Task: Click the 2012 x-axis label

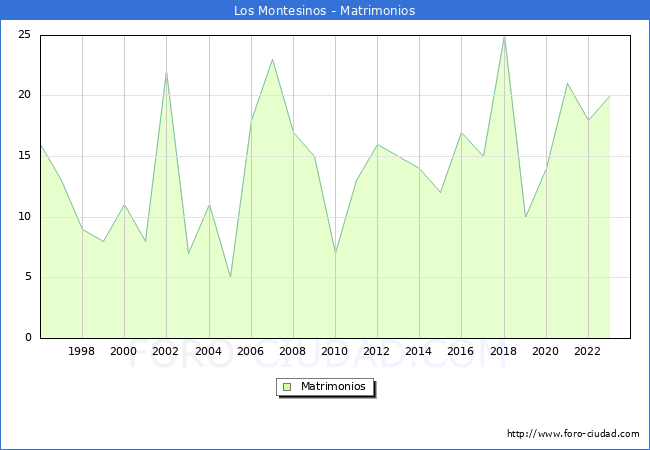Action: (x=376, y=351)
